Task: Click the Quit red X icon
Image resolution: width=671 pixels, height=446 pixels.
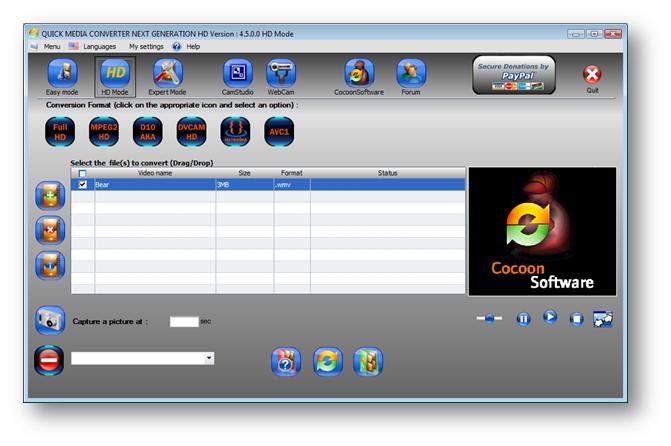Action: 592,74
